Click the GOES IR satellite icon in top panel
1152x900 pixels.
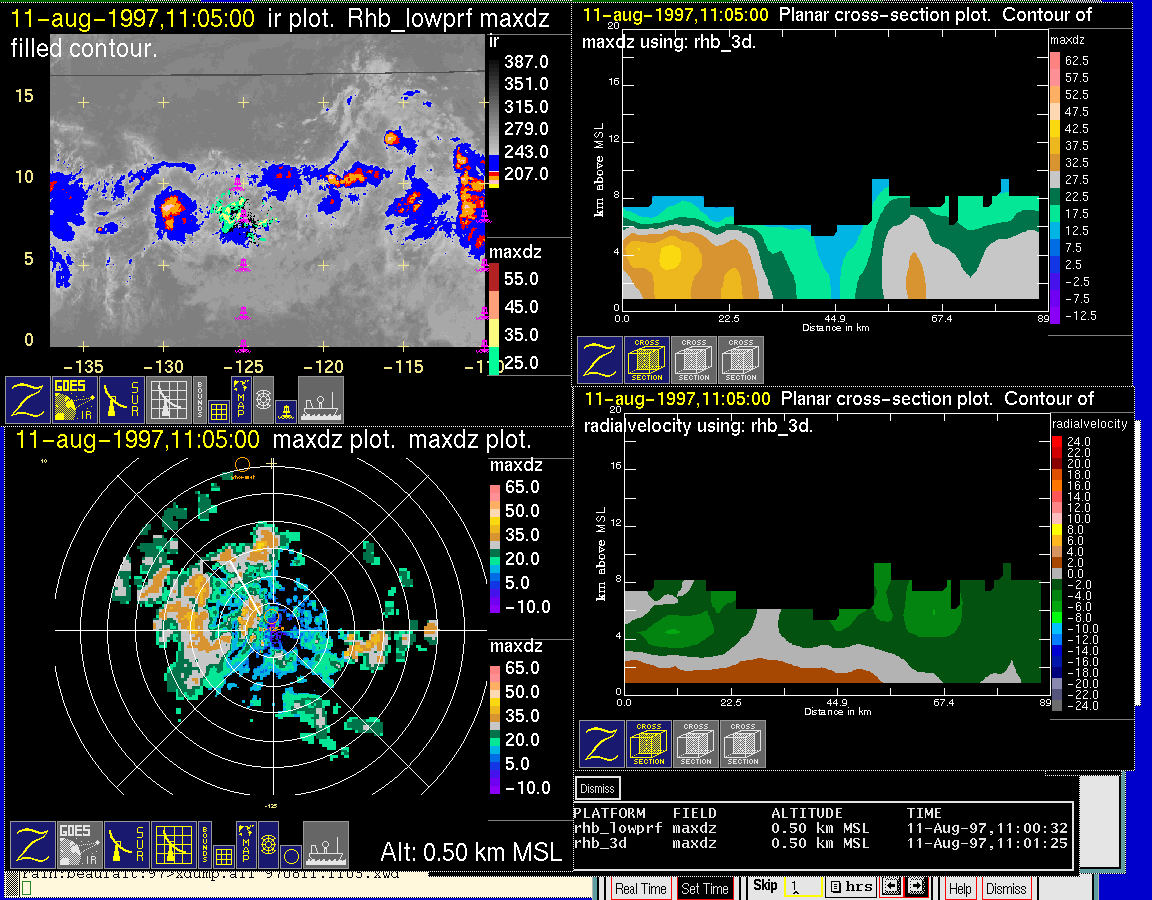tap(75, 399)
